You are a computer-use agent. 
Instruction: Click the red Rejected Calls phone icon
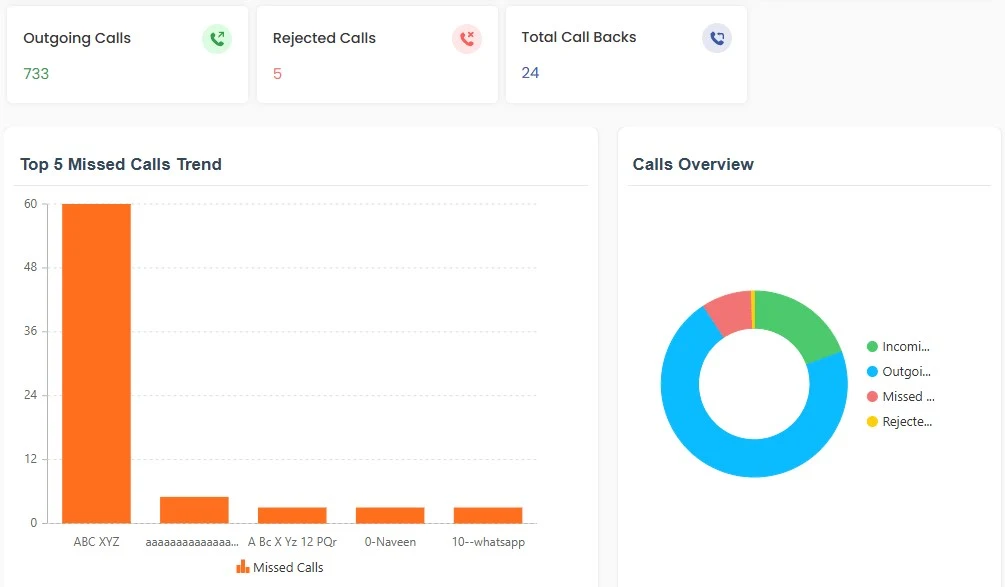pyautogui.click(x=467, y=39)
